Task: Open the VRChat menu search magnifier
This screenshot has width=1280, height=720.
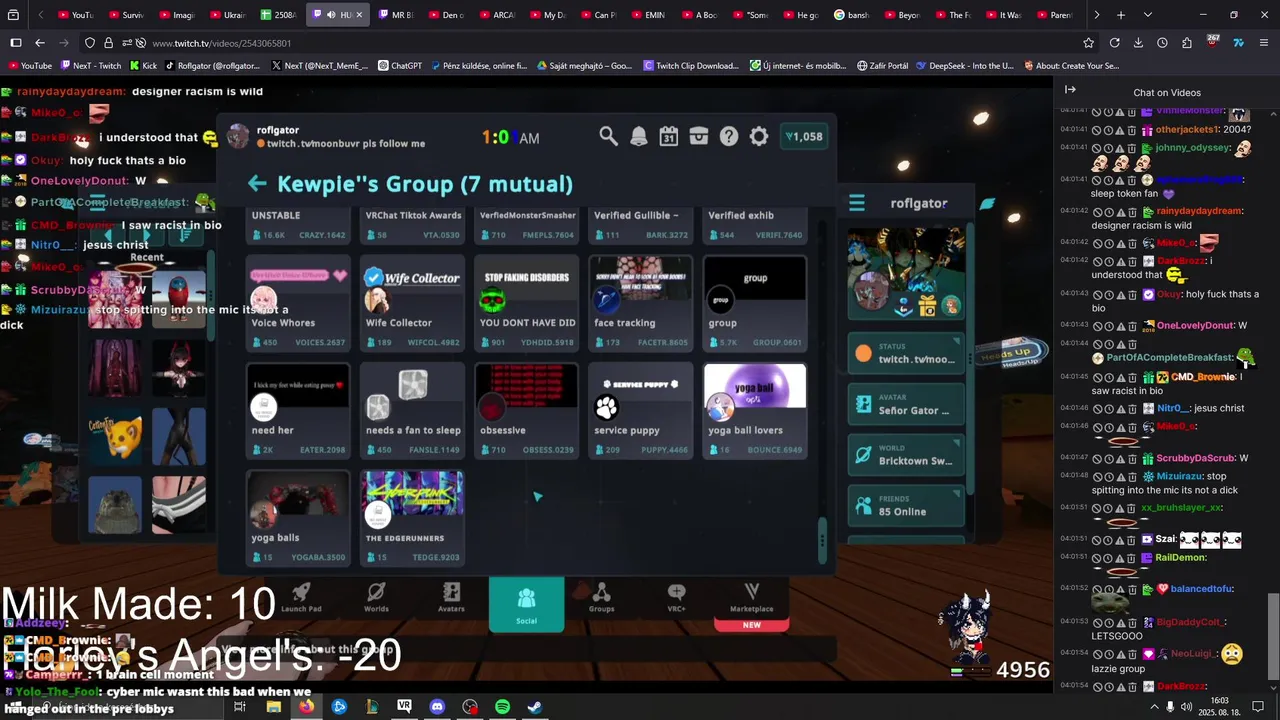Action: 608,136
